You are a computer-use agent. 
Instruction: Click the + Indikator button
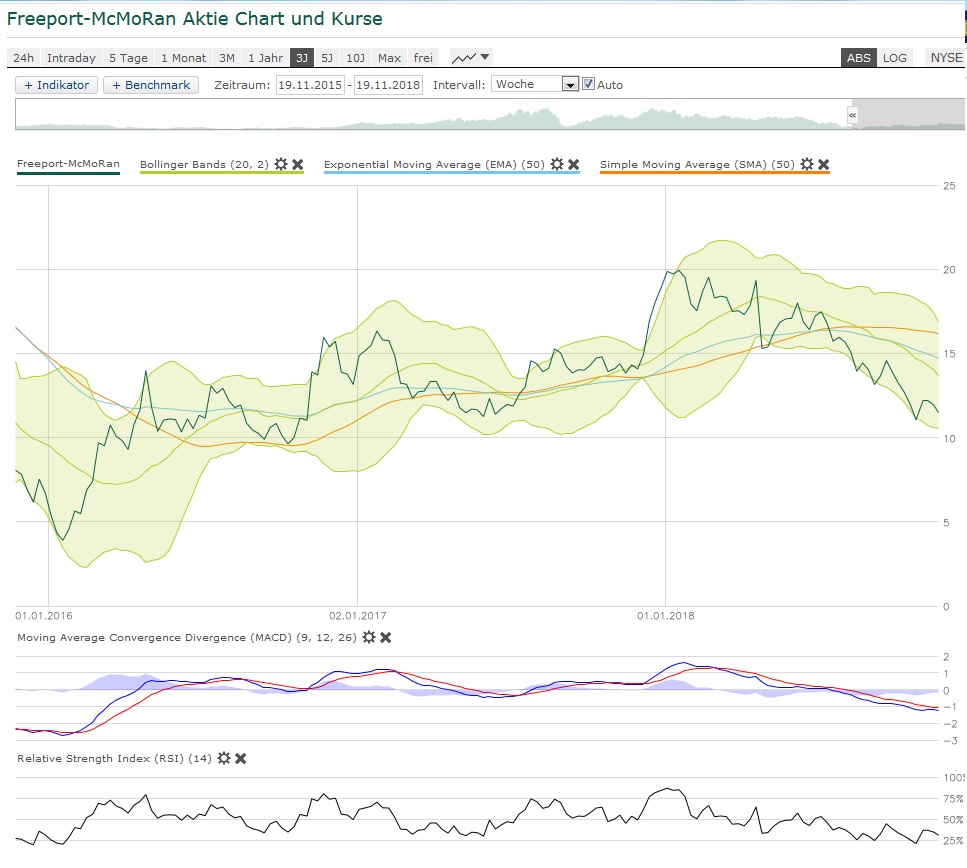(56, 85)
